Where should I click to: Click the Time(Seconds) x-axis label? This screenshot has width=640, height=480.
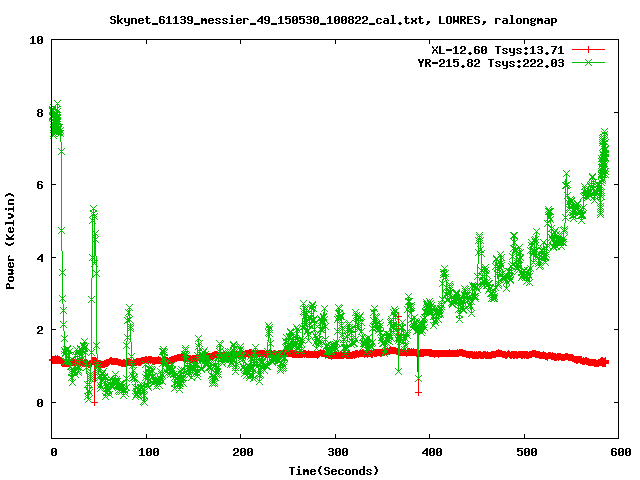(334, 470)
